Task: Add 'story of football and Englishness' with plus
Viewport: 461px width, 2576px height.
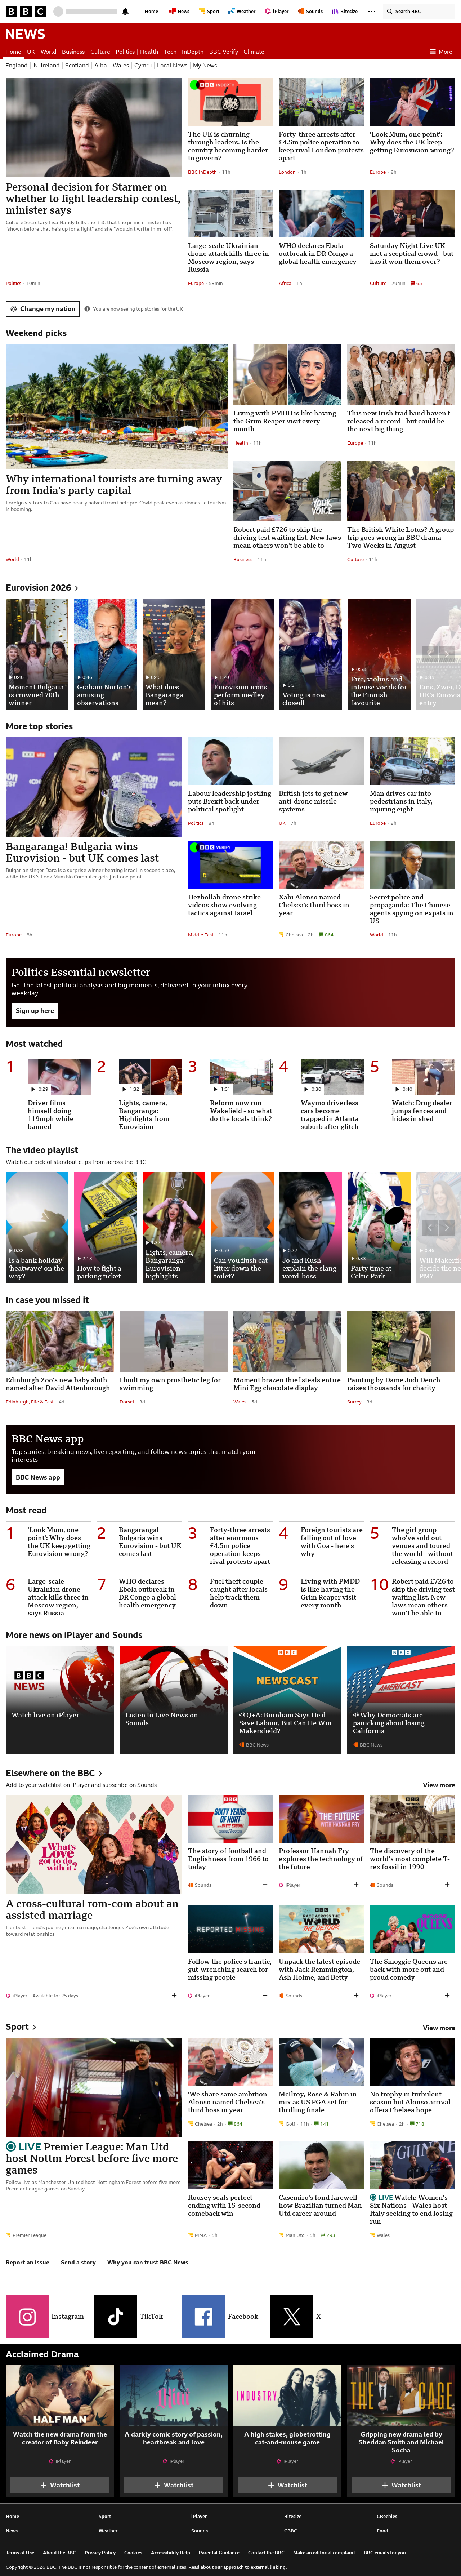Action: point(265,1885)
